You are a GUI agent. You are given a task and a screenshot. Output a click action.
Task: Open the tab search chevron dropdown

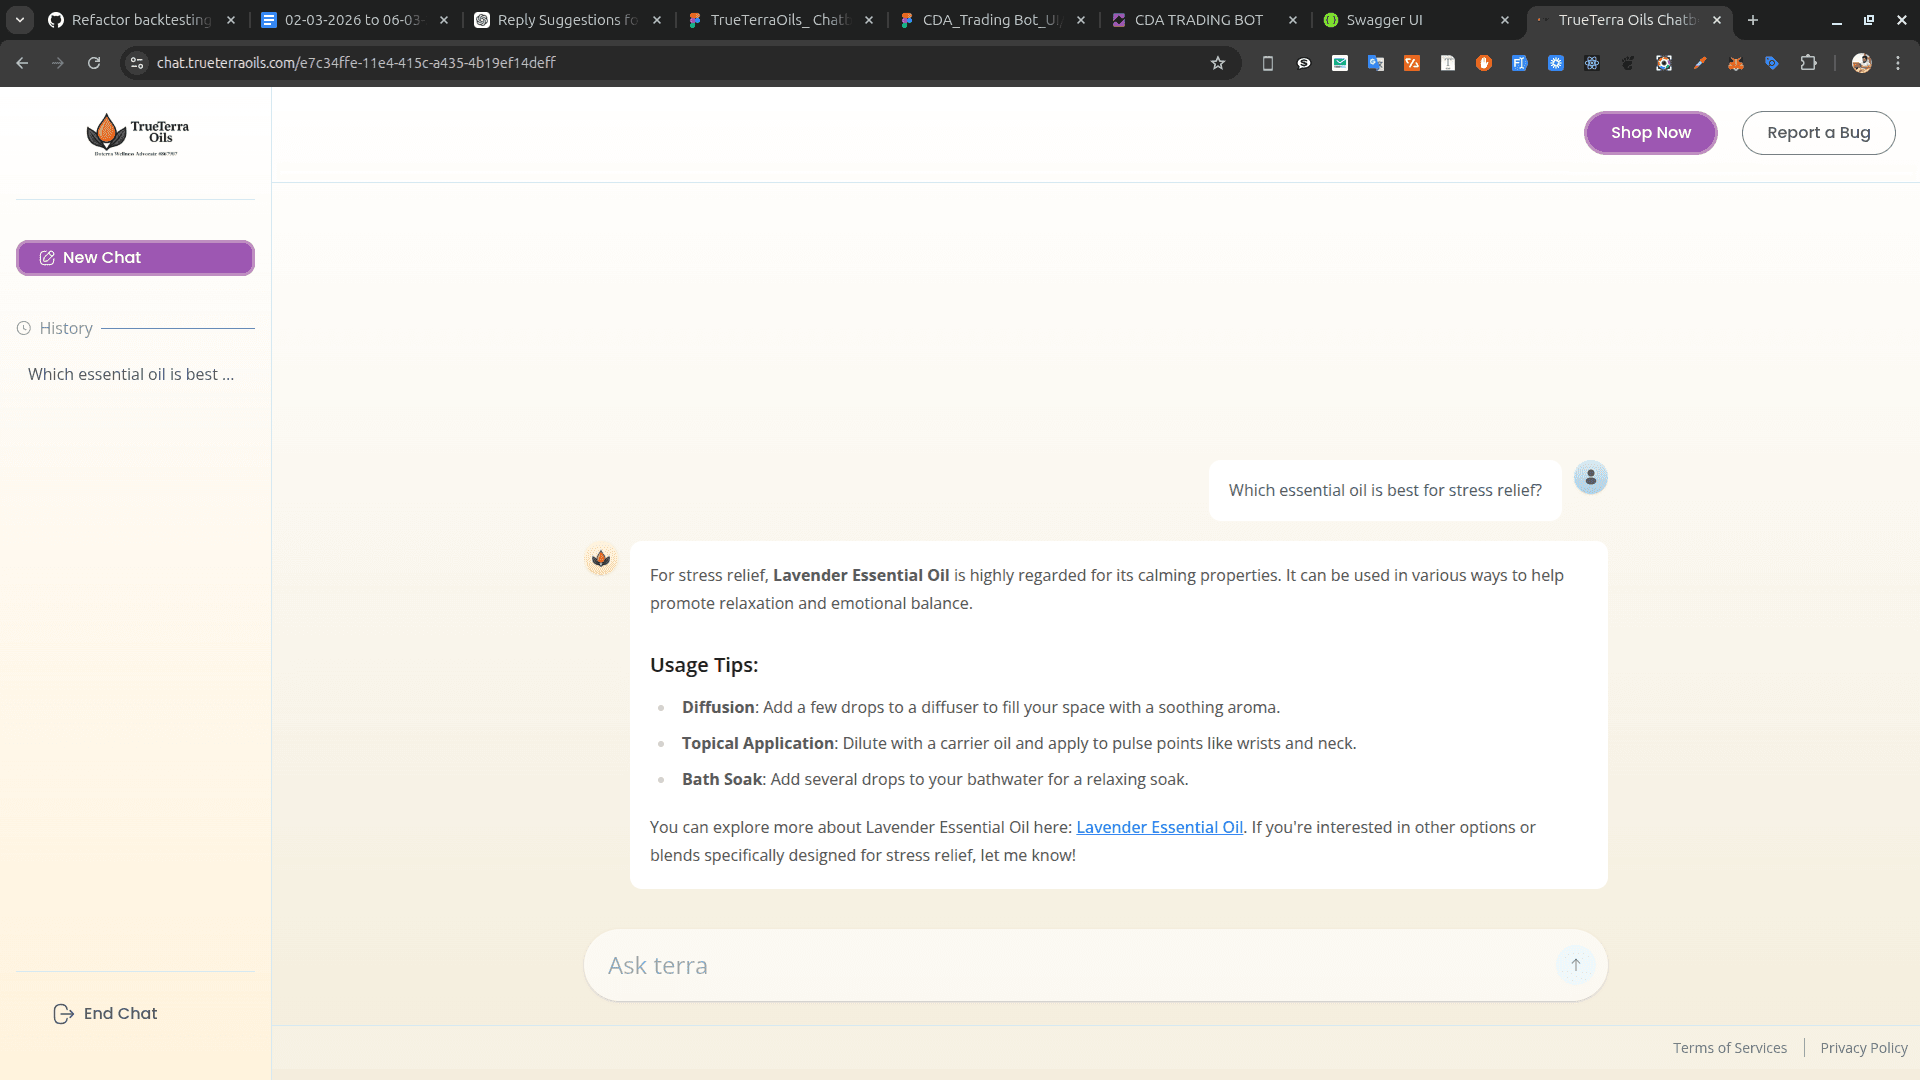point(20,19)
